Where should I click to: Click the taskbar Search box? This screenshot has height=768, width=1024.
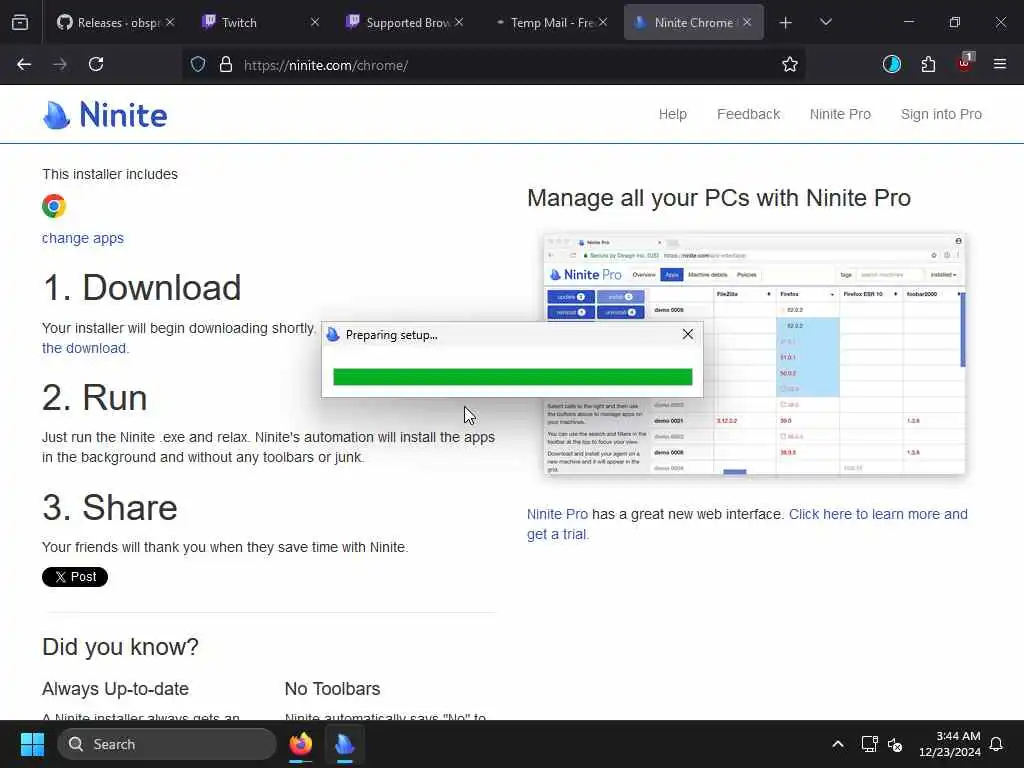(x=167, y=744)
